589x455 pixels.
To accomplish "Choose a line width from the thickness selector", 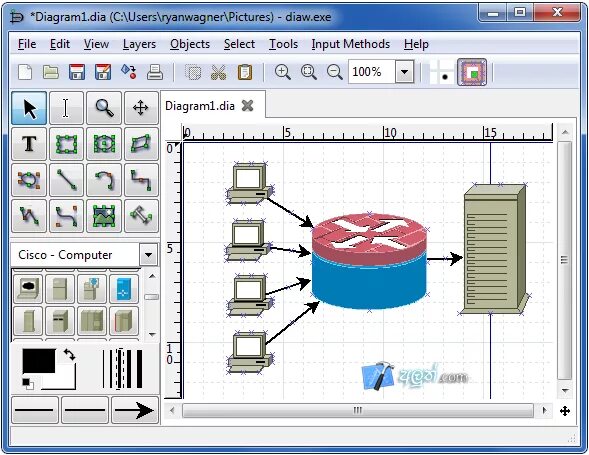I will coord(122,369).
